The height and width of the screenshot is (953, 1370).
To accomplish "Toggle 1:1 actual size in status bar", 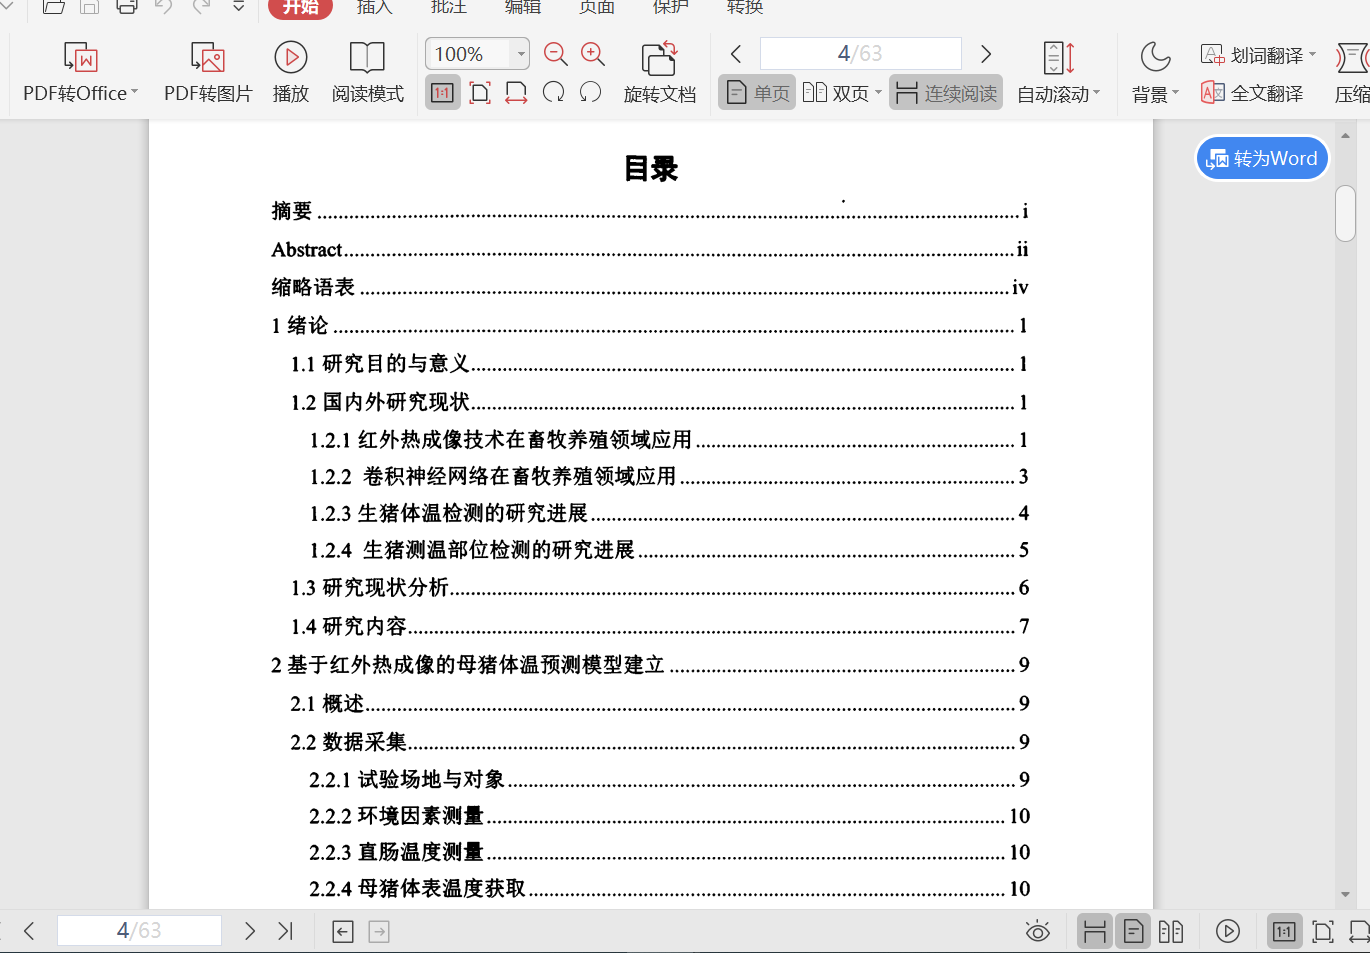I will [1285, 932].
